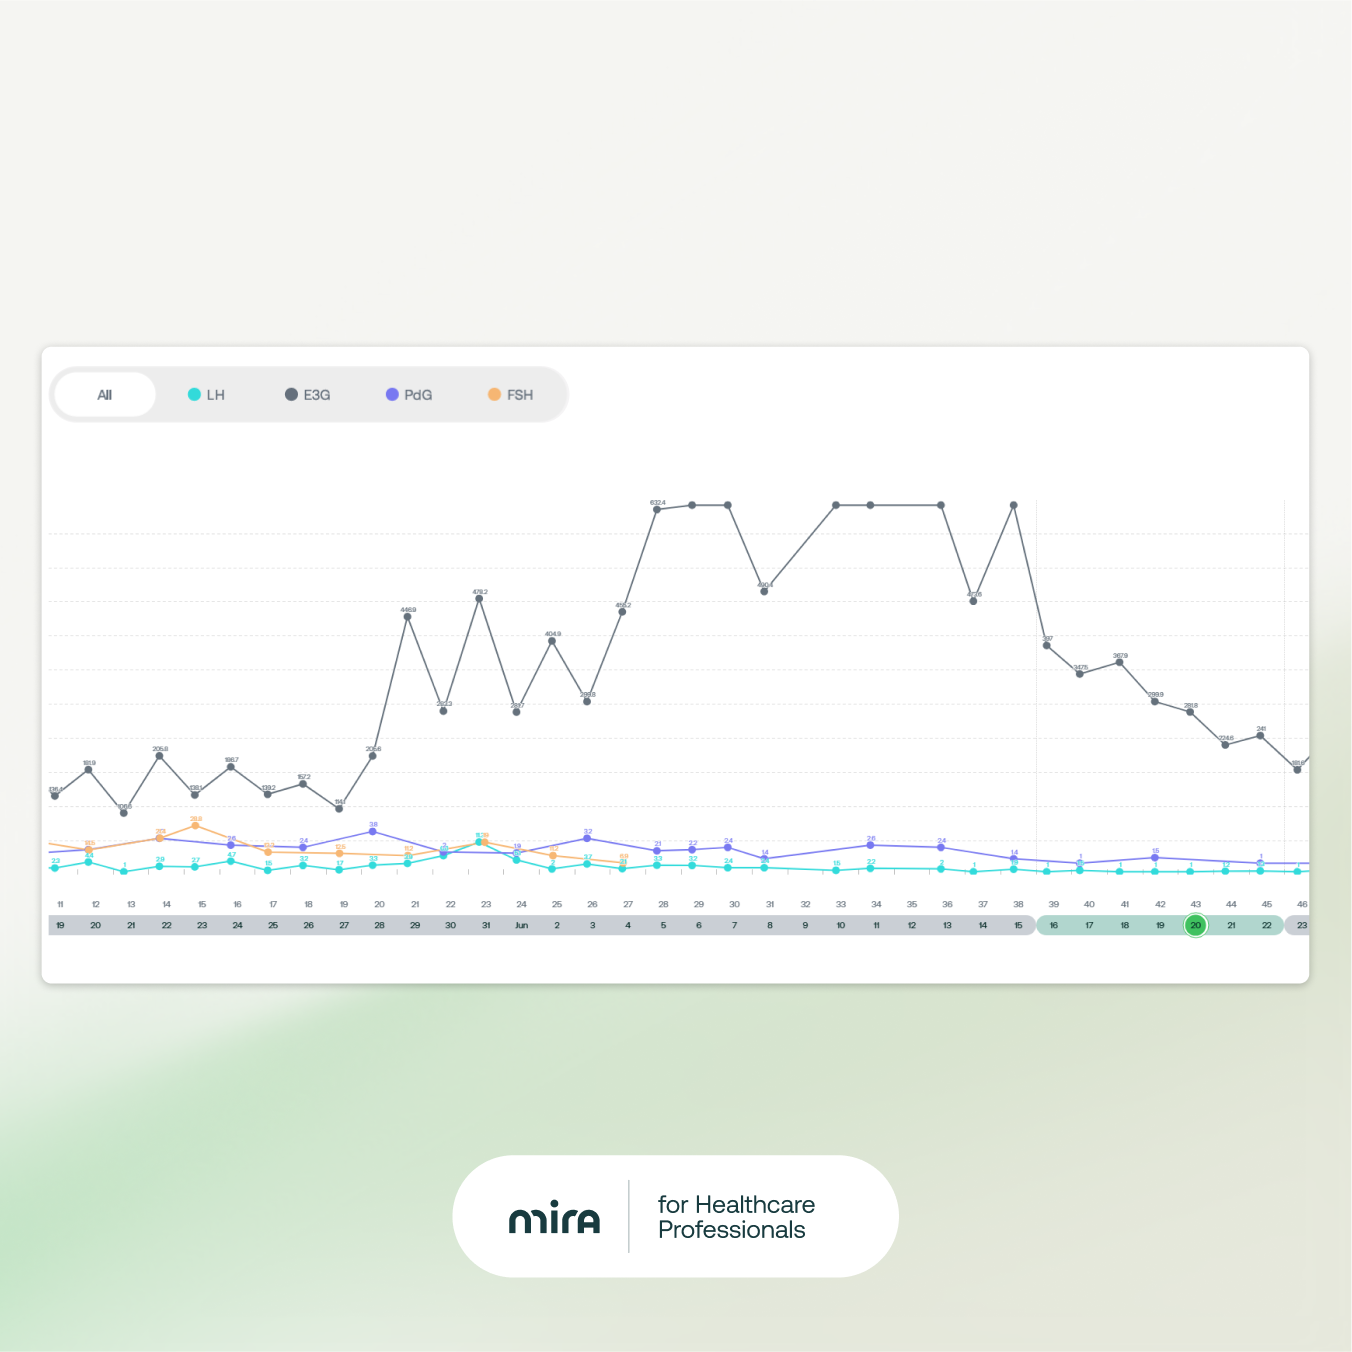Click the for Healthcare Professionals text
The image size is (1352, 1352).
tap(736, 1217)
